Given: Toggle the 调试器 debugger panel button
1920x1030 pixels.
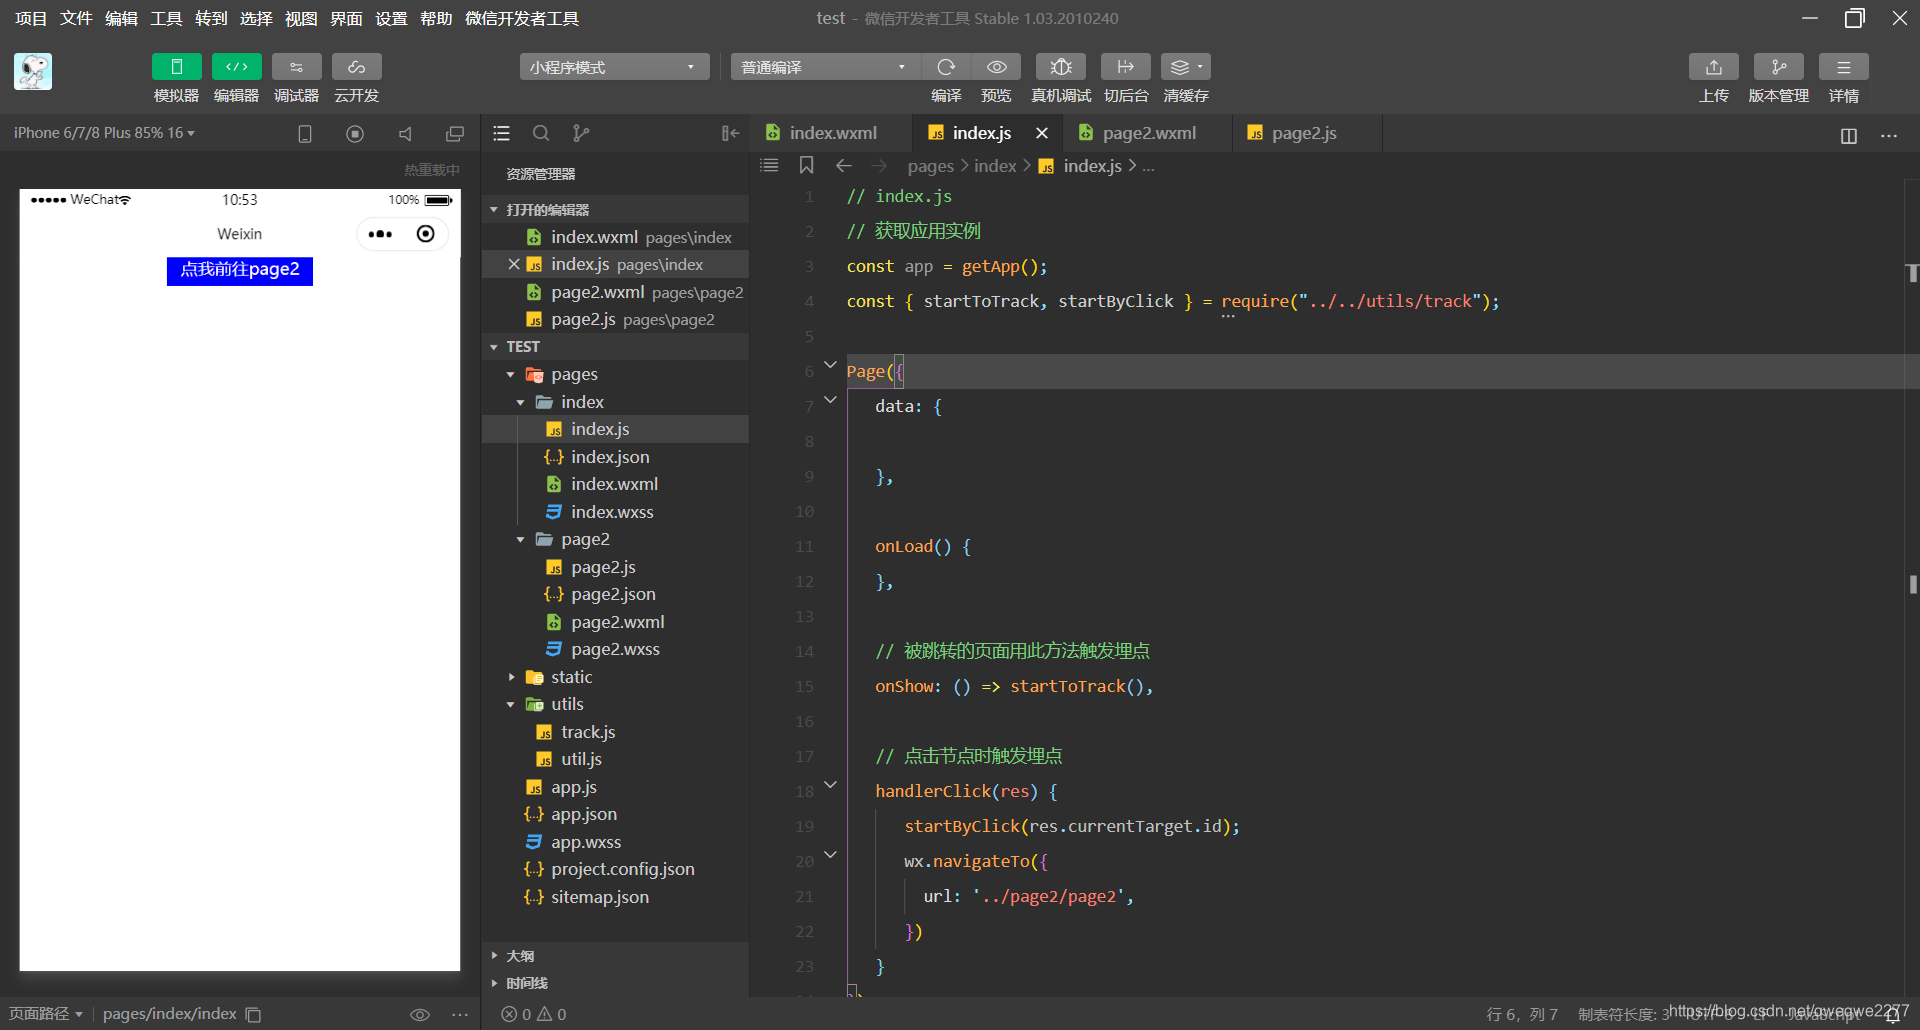Looking at the screenshot, I should 296,67.
